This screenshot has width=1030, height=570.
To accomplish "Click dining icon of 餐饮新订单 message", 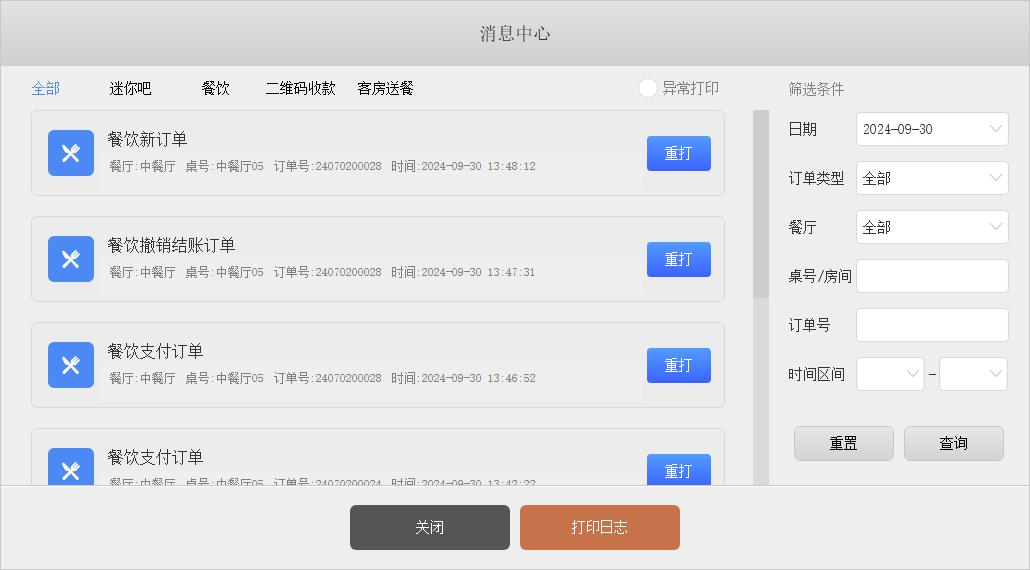I will point(71,153).
